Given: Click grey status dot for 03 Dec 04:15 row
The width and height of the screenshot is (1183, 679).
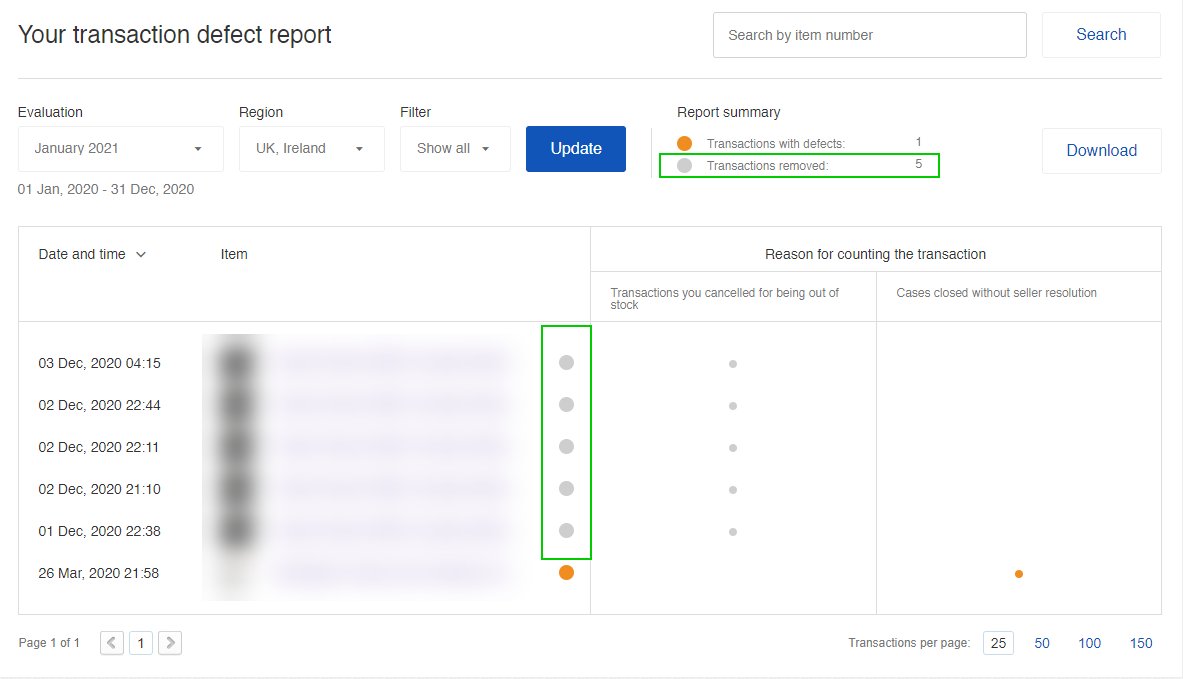Looking at the screenshot, I should pos(566,363).
